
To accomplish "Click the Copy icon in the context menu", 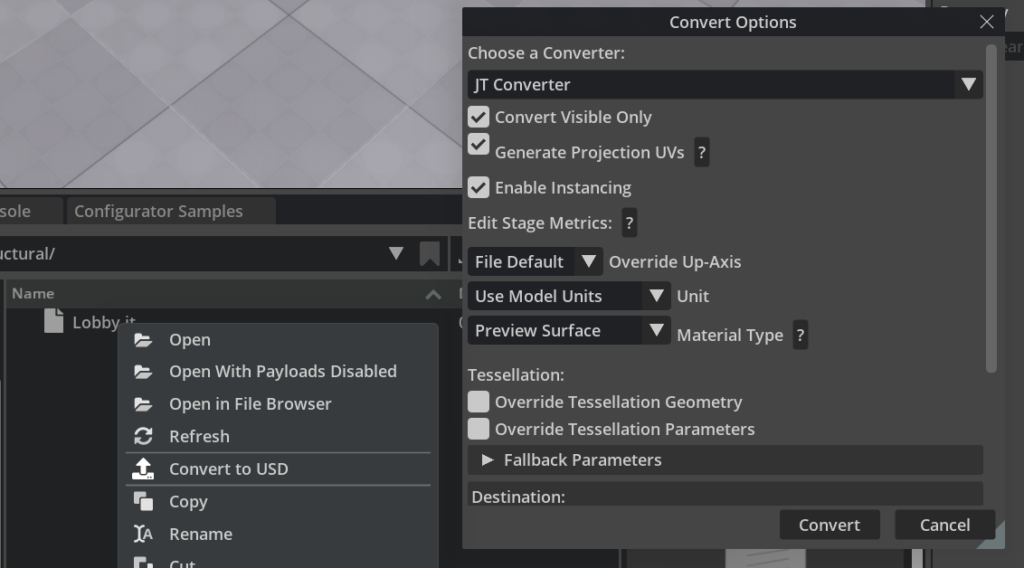I will pyautogui.click(x=144, y=502).
